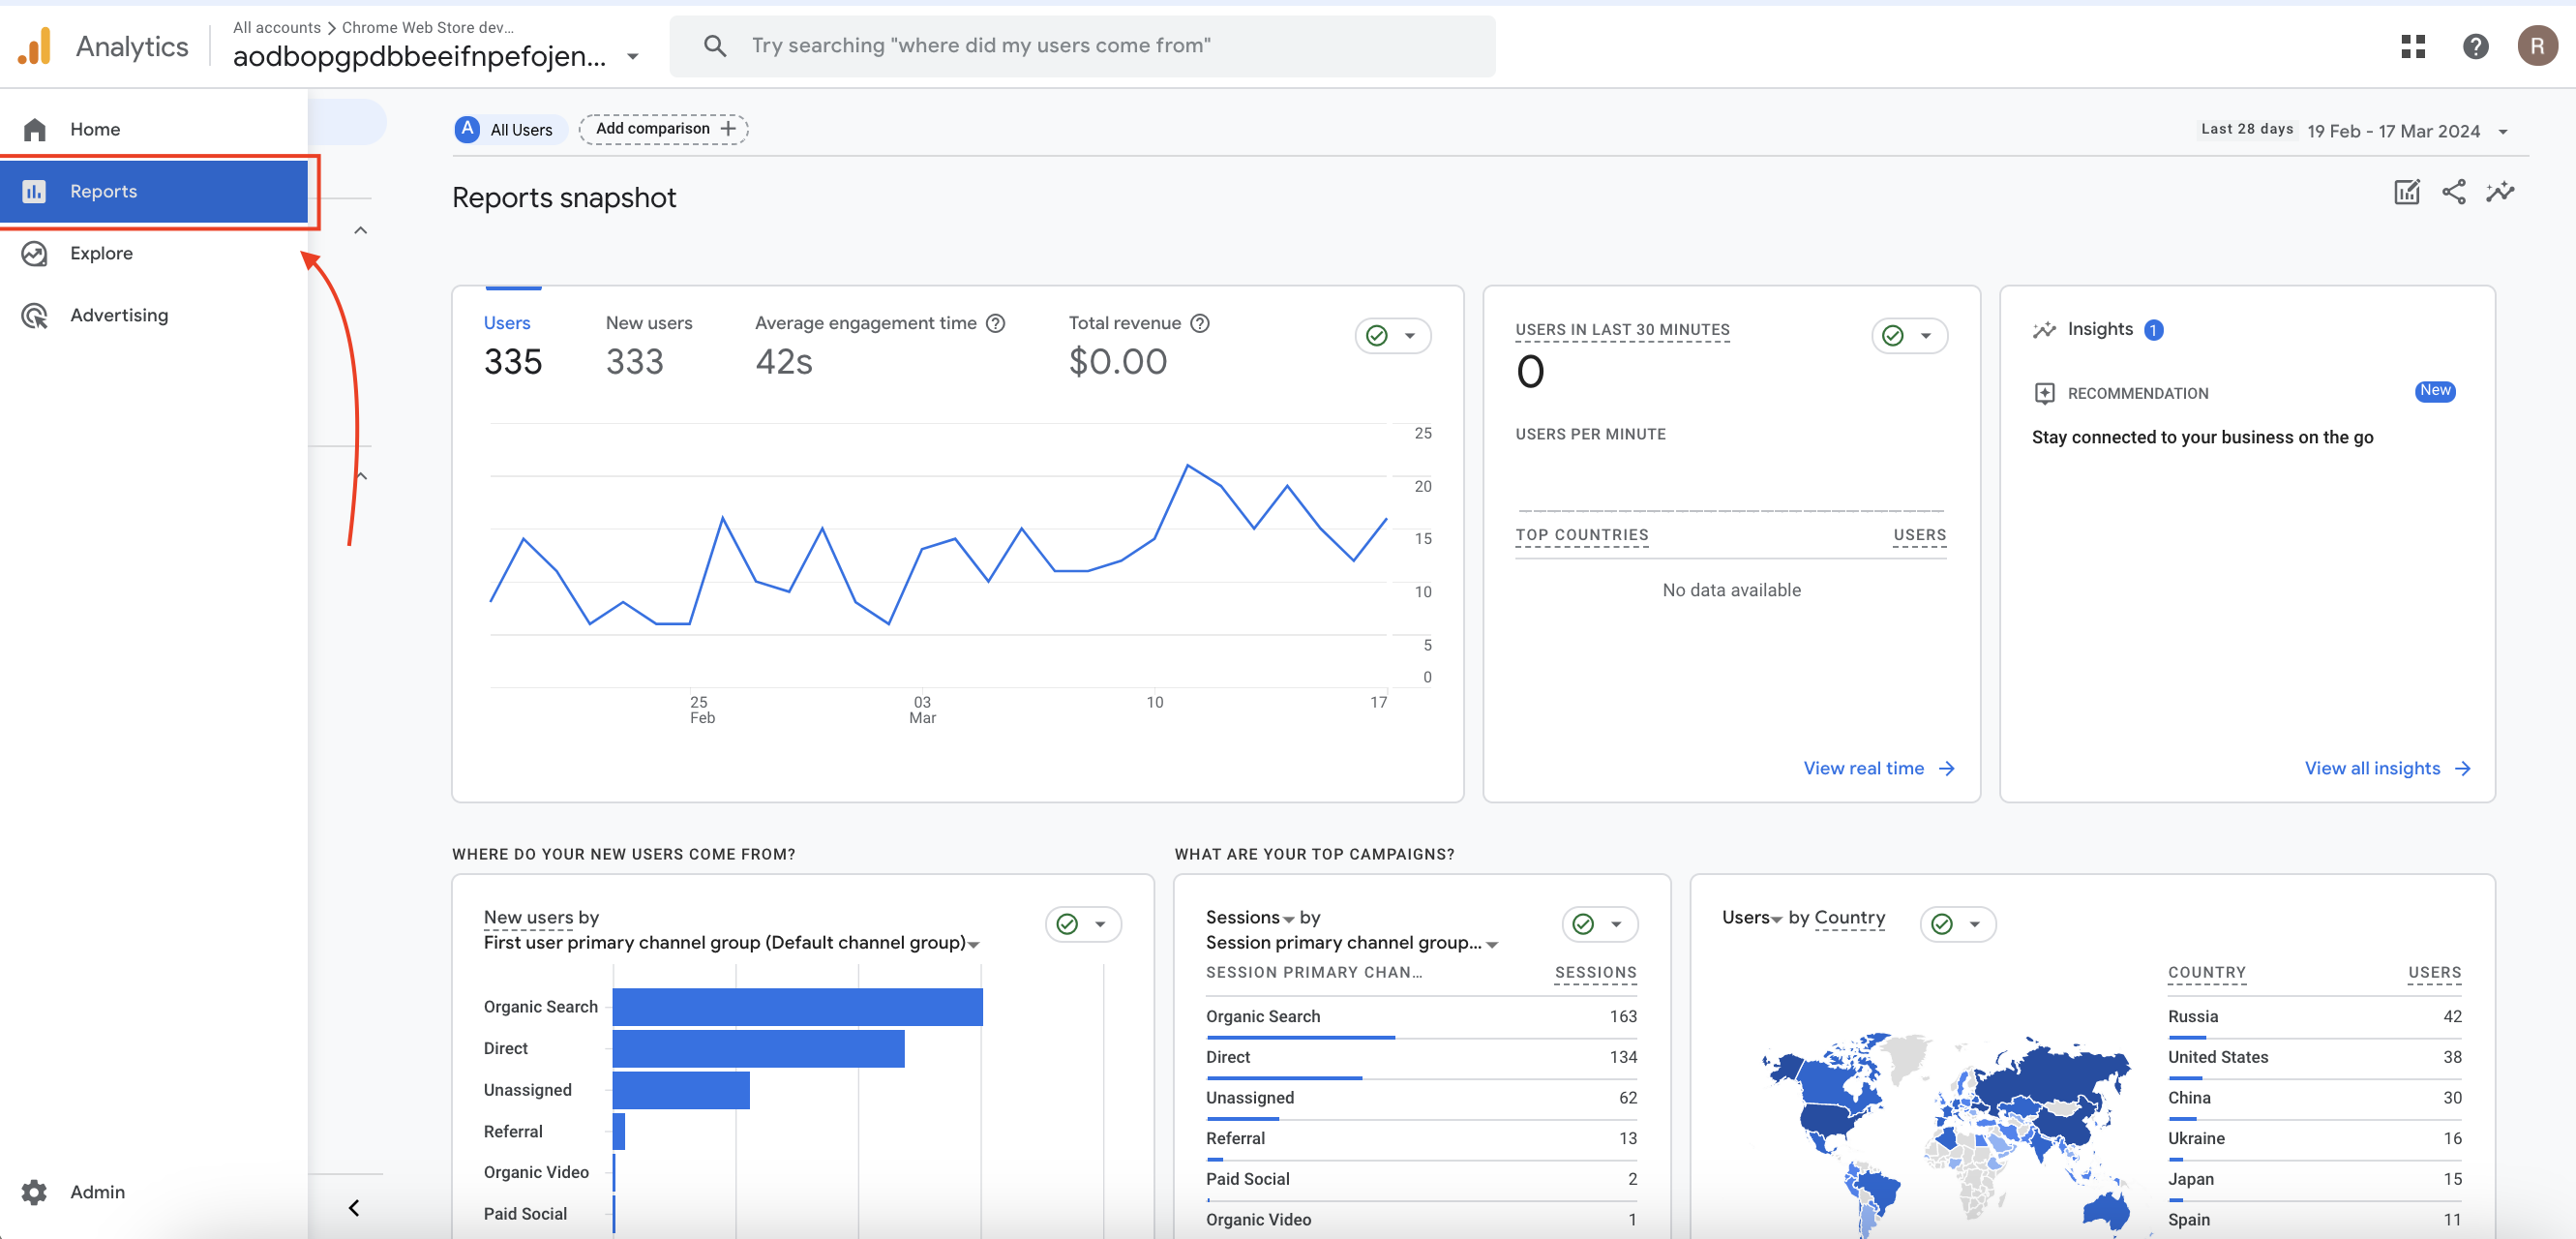Viewport: 2576px width, 1239px height.
Task: Open the date range dropdown for last 28 days
Action: tap(2503, 132)
